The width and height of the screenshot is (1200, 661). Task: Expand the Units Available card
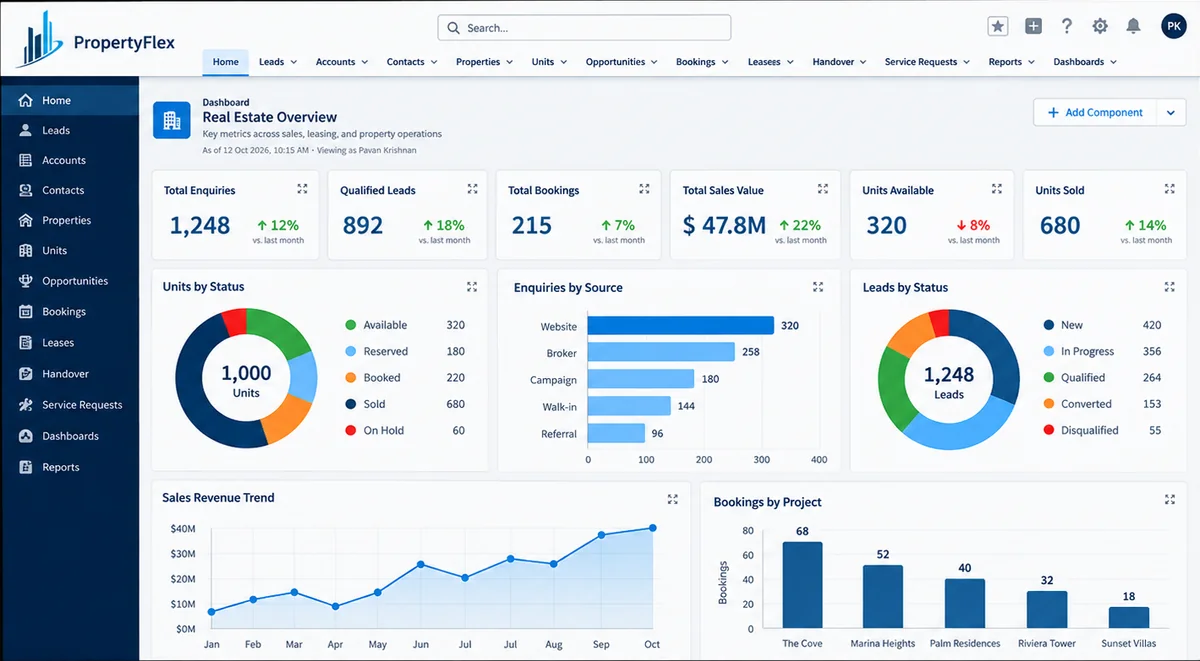[x=997, y=189]
